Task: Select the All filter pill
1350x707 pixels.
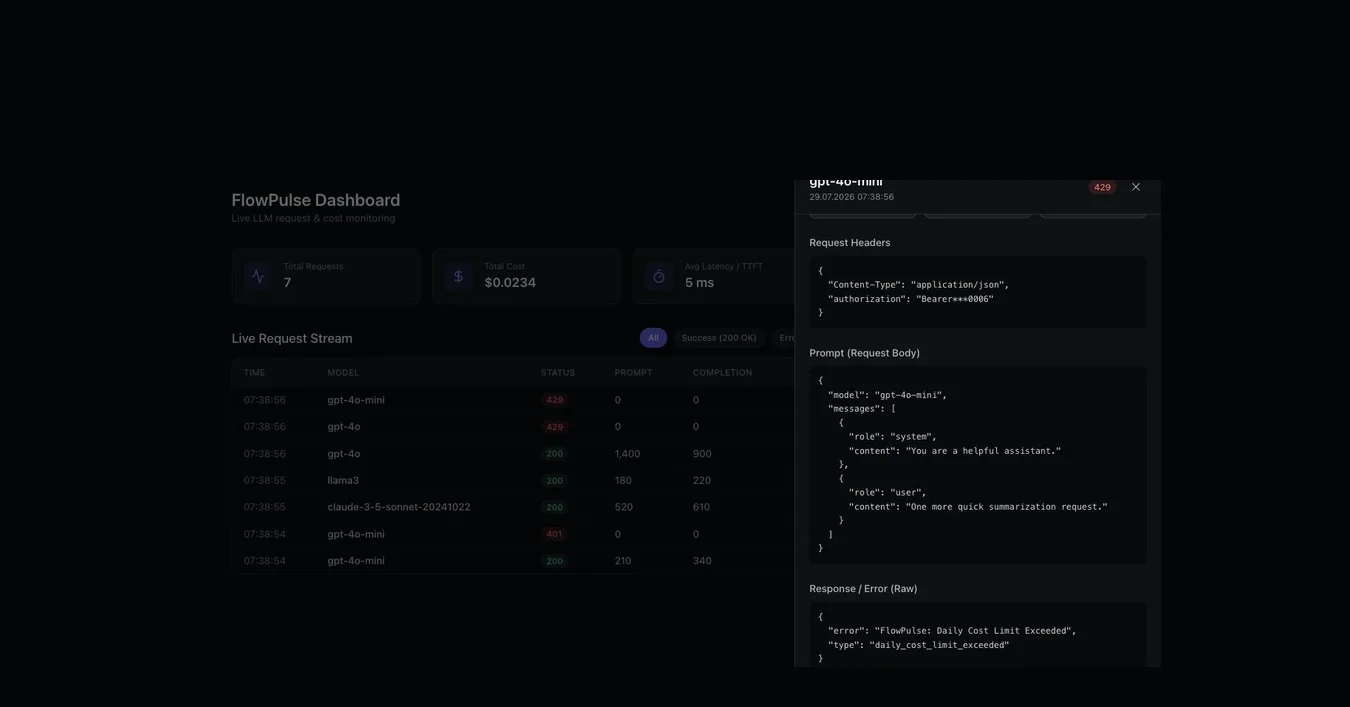Action: click(x=653, y=338)
